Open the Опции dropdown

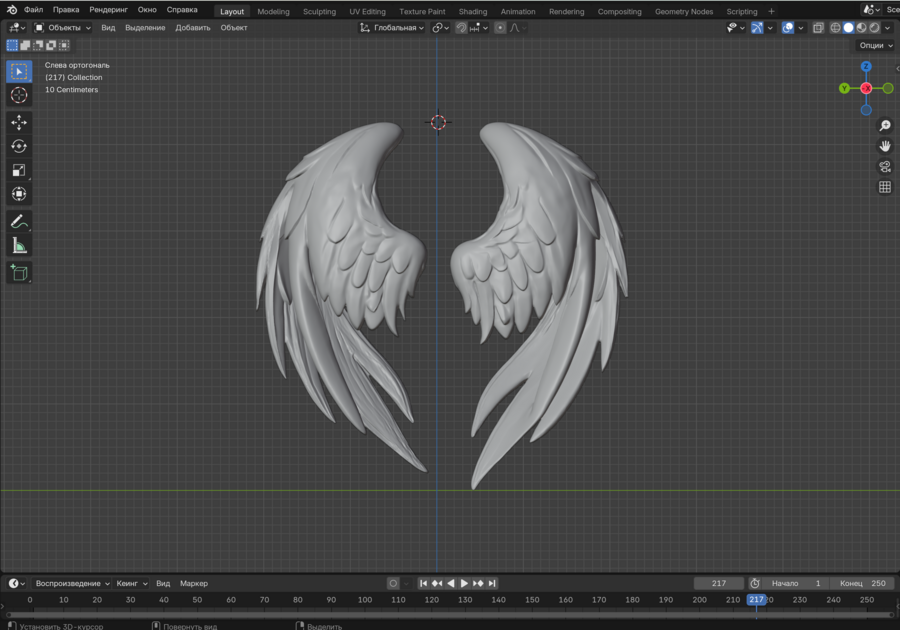[875, 45]
